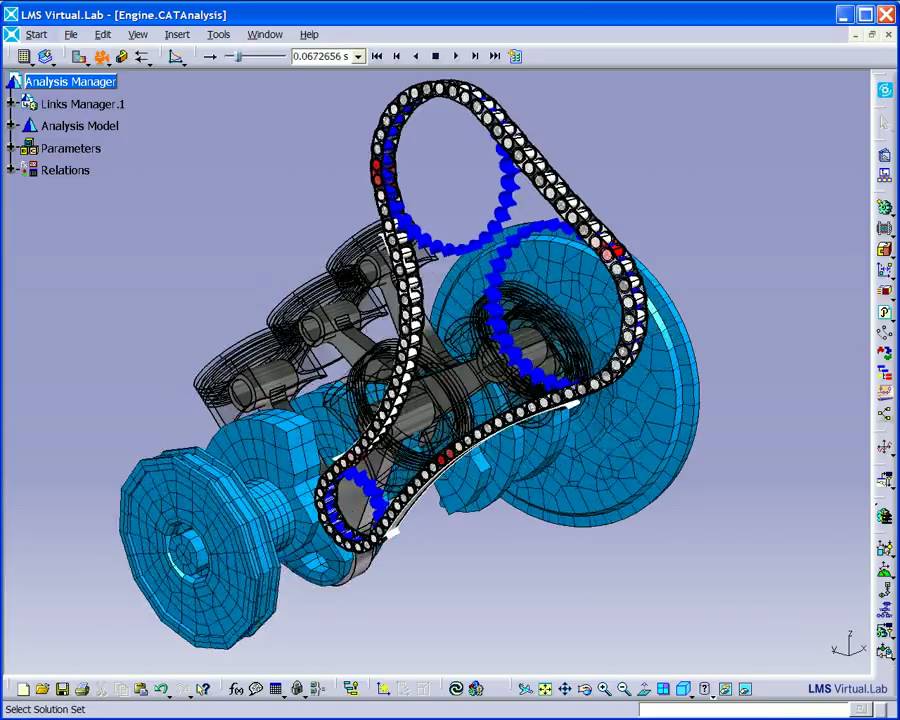Step forward one animation frame

point(475,56)
